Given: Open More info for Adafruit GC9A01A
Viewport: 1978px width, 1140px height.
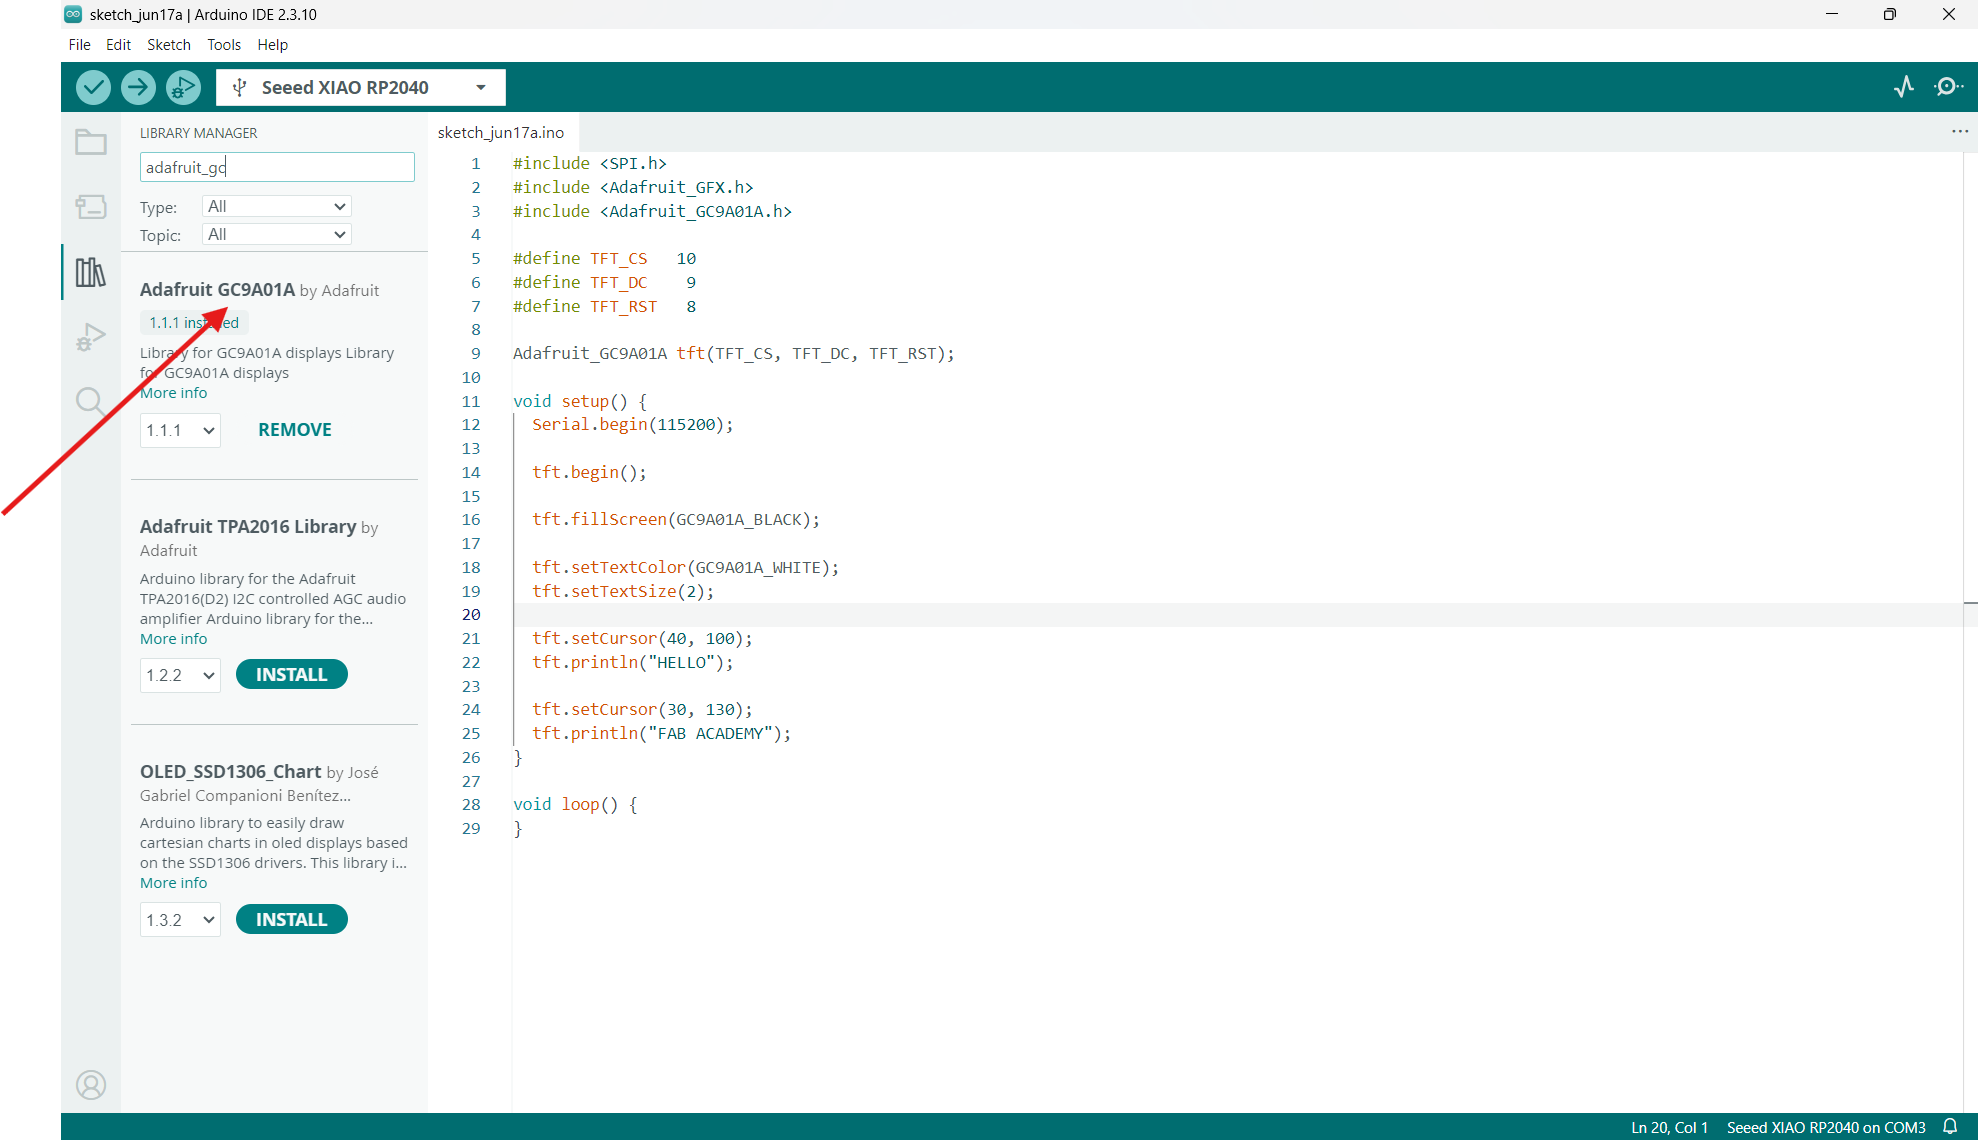Looking at the screenshot, I should click(174, 393).
